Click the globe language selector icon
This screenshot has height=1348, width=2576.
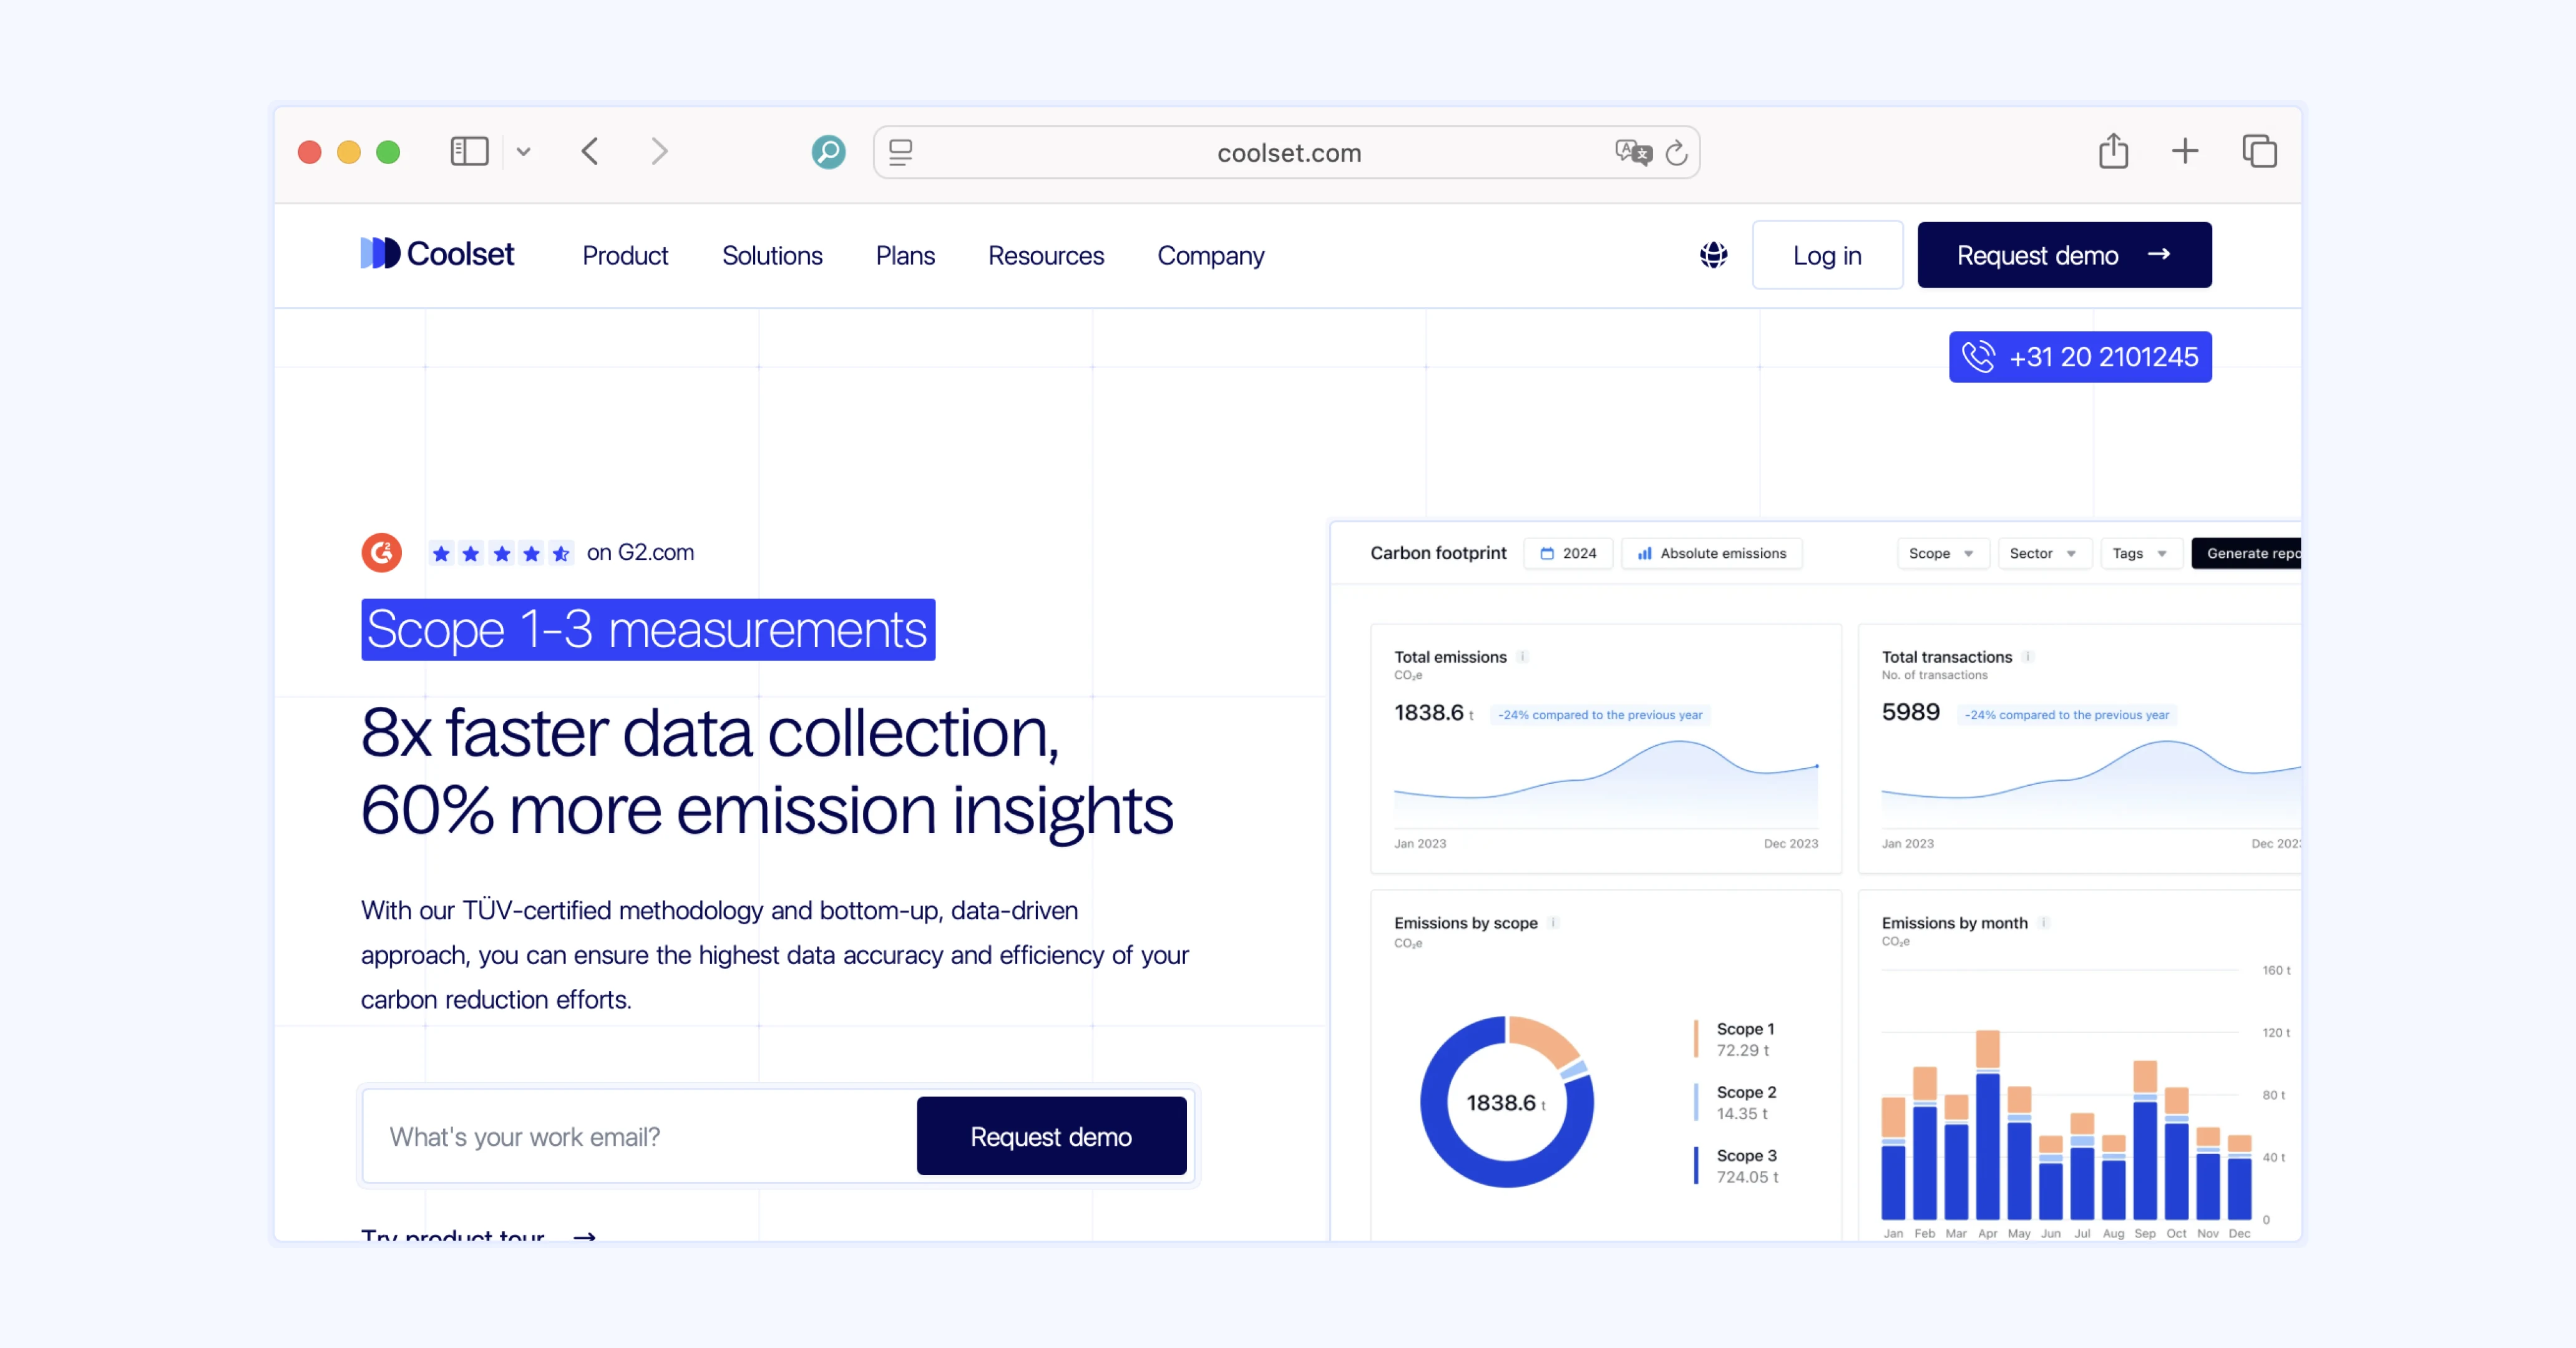click(1713, 255)
